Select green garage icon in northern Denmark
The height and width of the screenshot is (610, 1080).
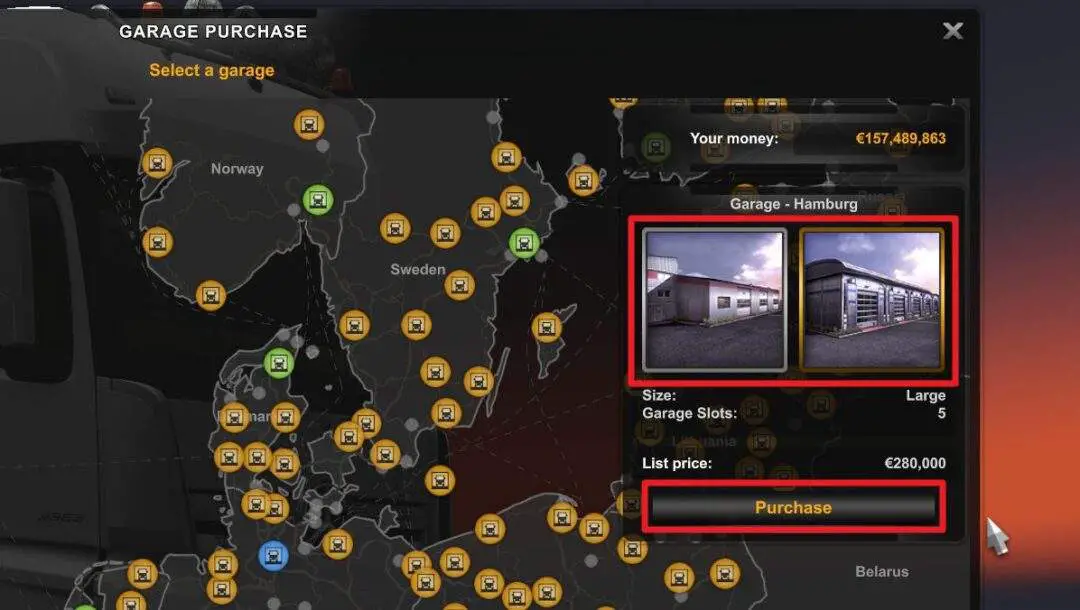pos(279,363)
